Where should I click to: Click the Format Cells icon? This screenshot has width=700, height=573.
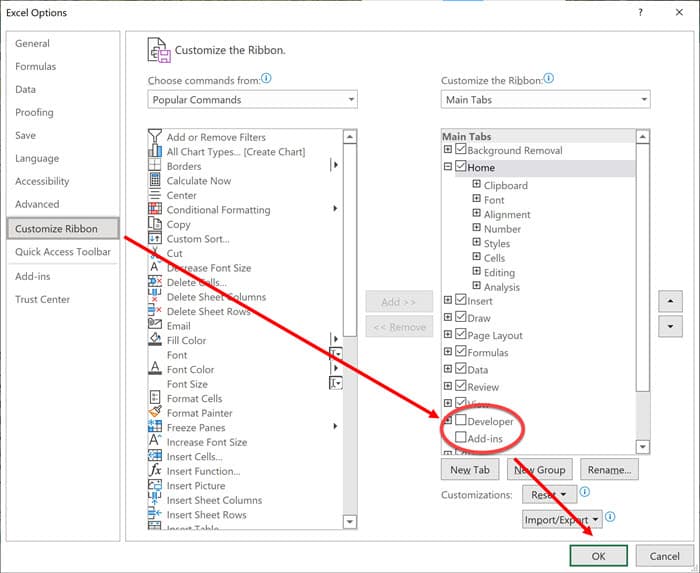coord(155,398)
